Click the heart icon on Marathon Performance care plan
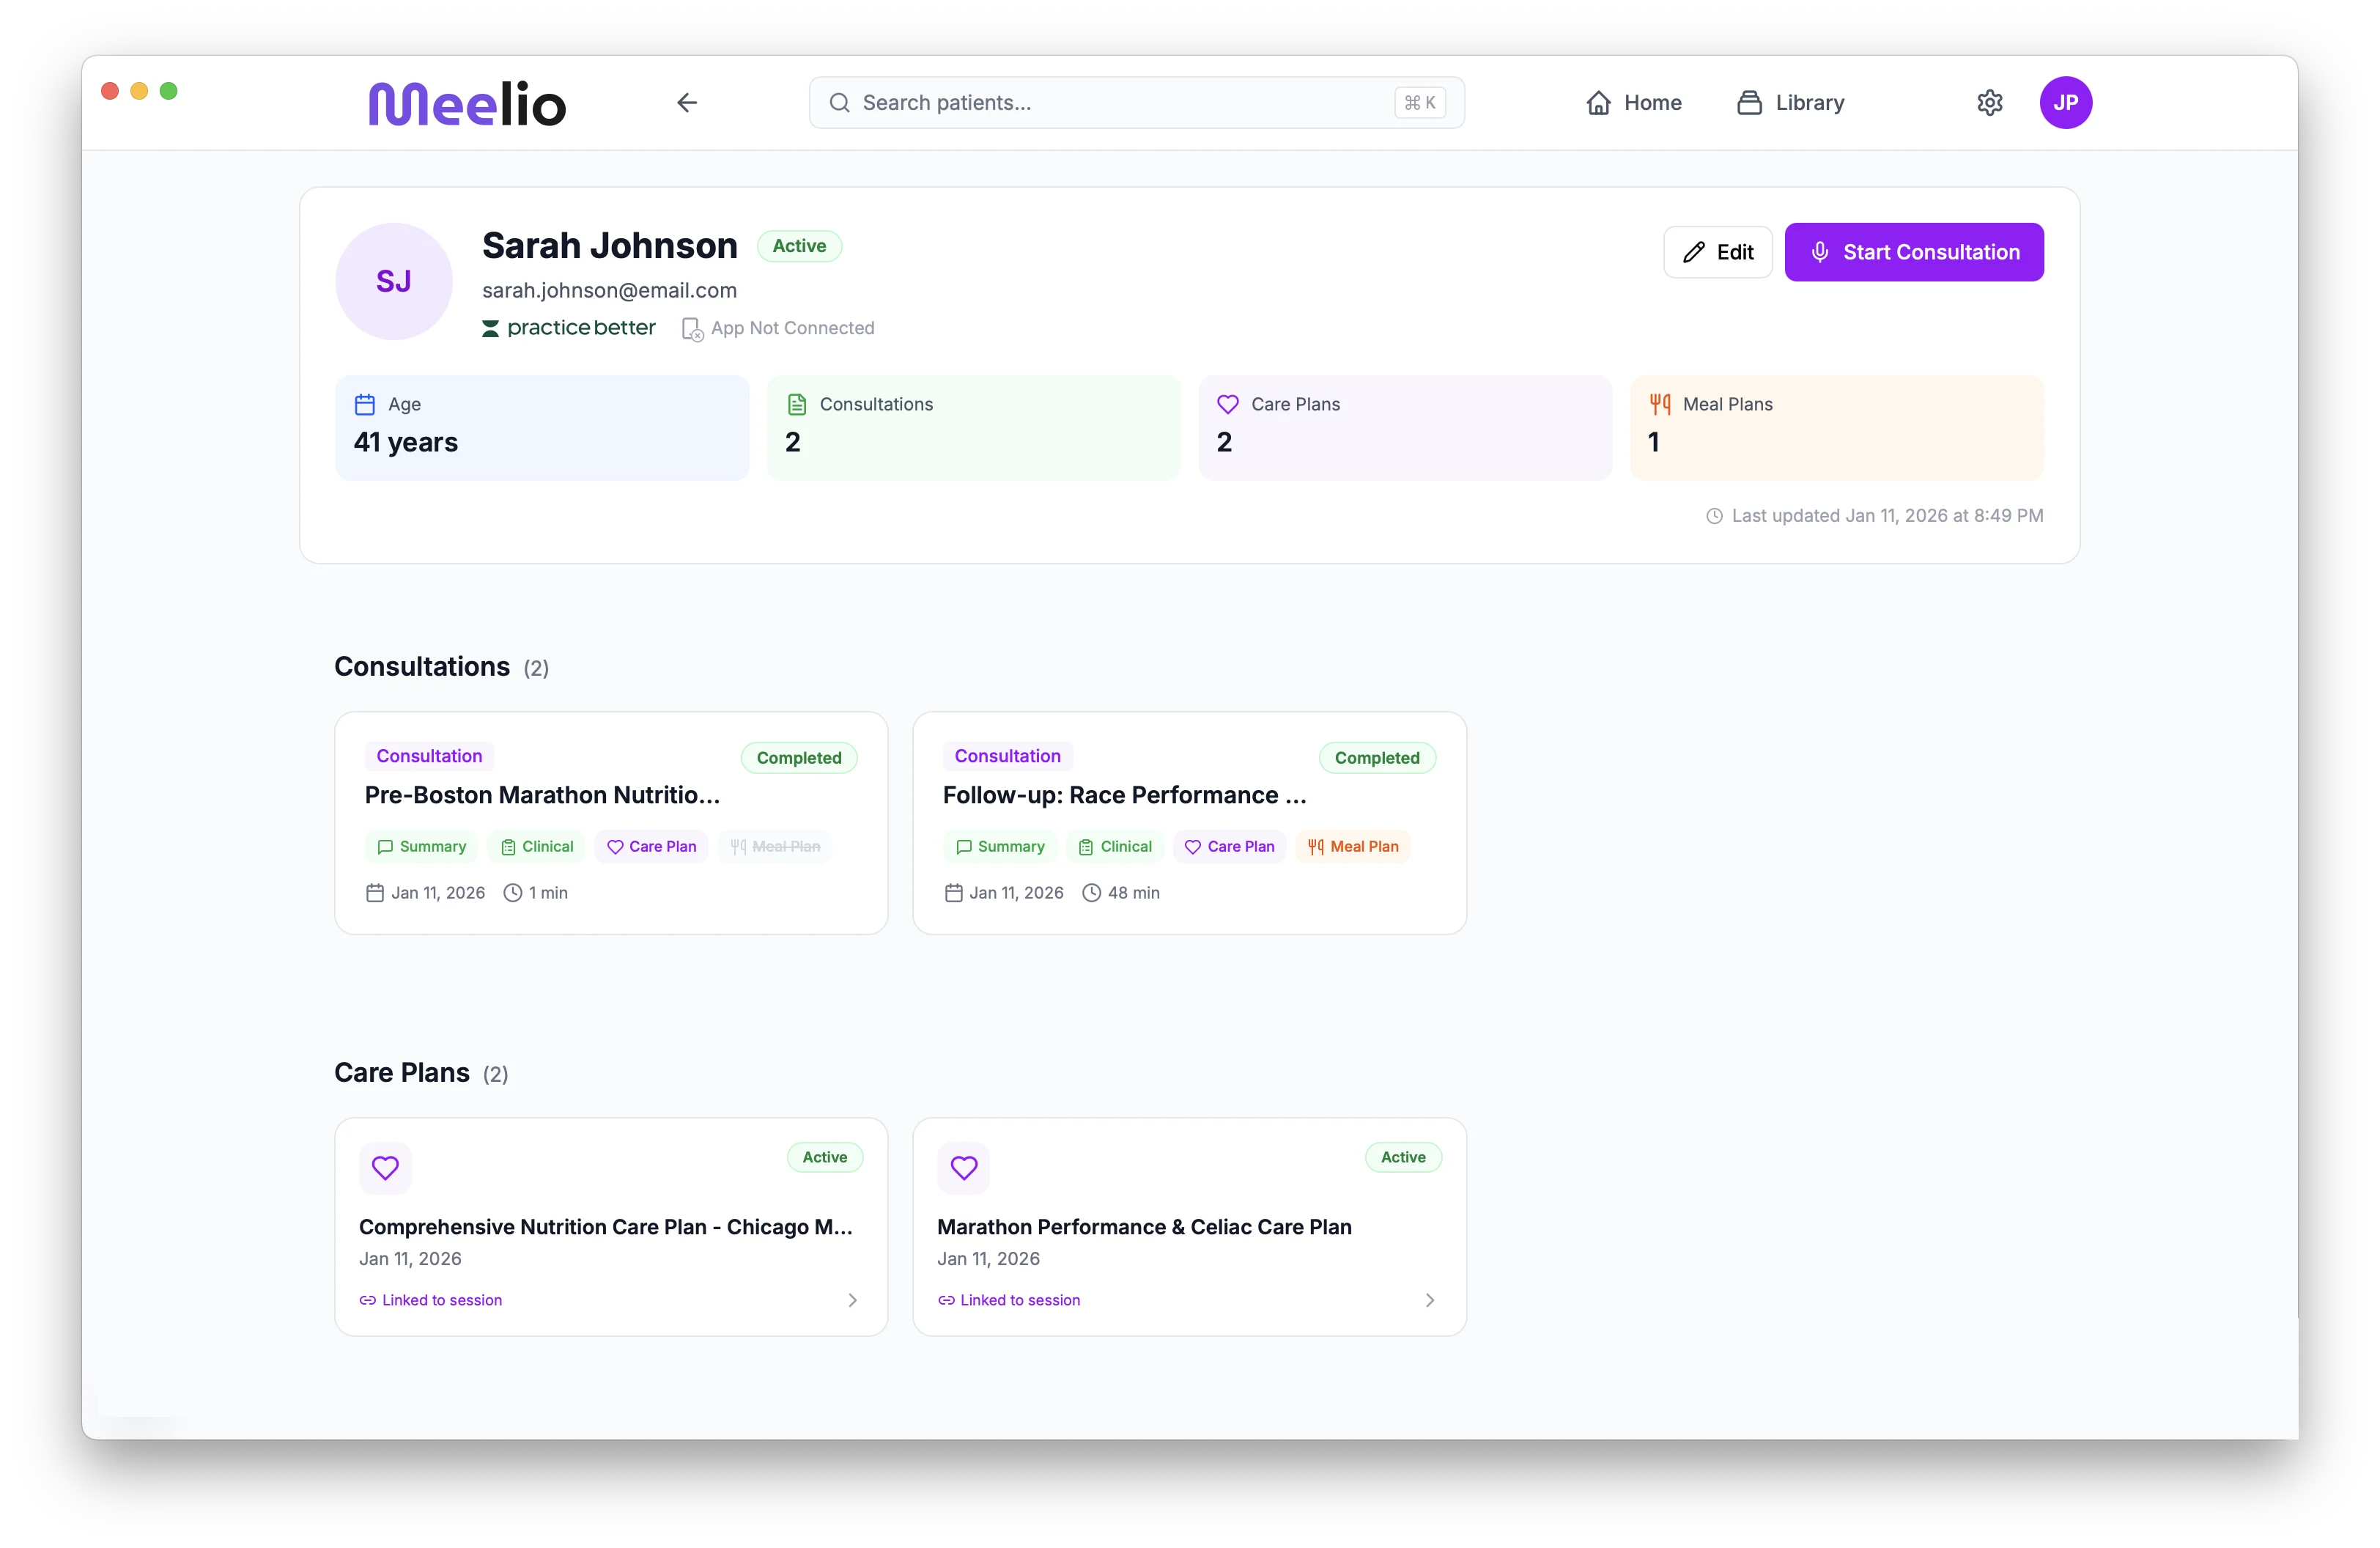2380x1548 pixels. [x=963, y=1168]
